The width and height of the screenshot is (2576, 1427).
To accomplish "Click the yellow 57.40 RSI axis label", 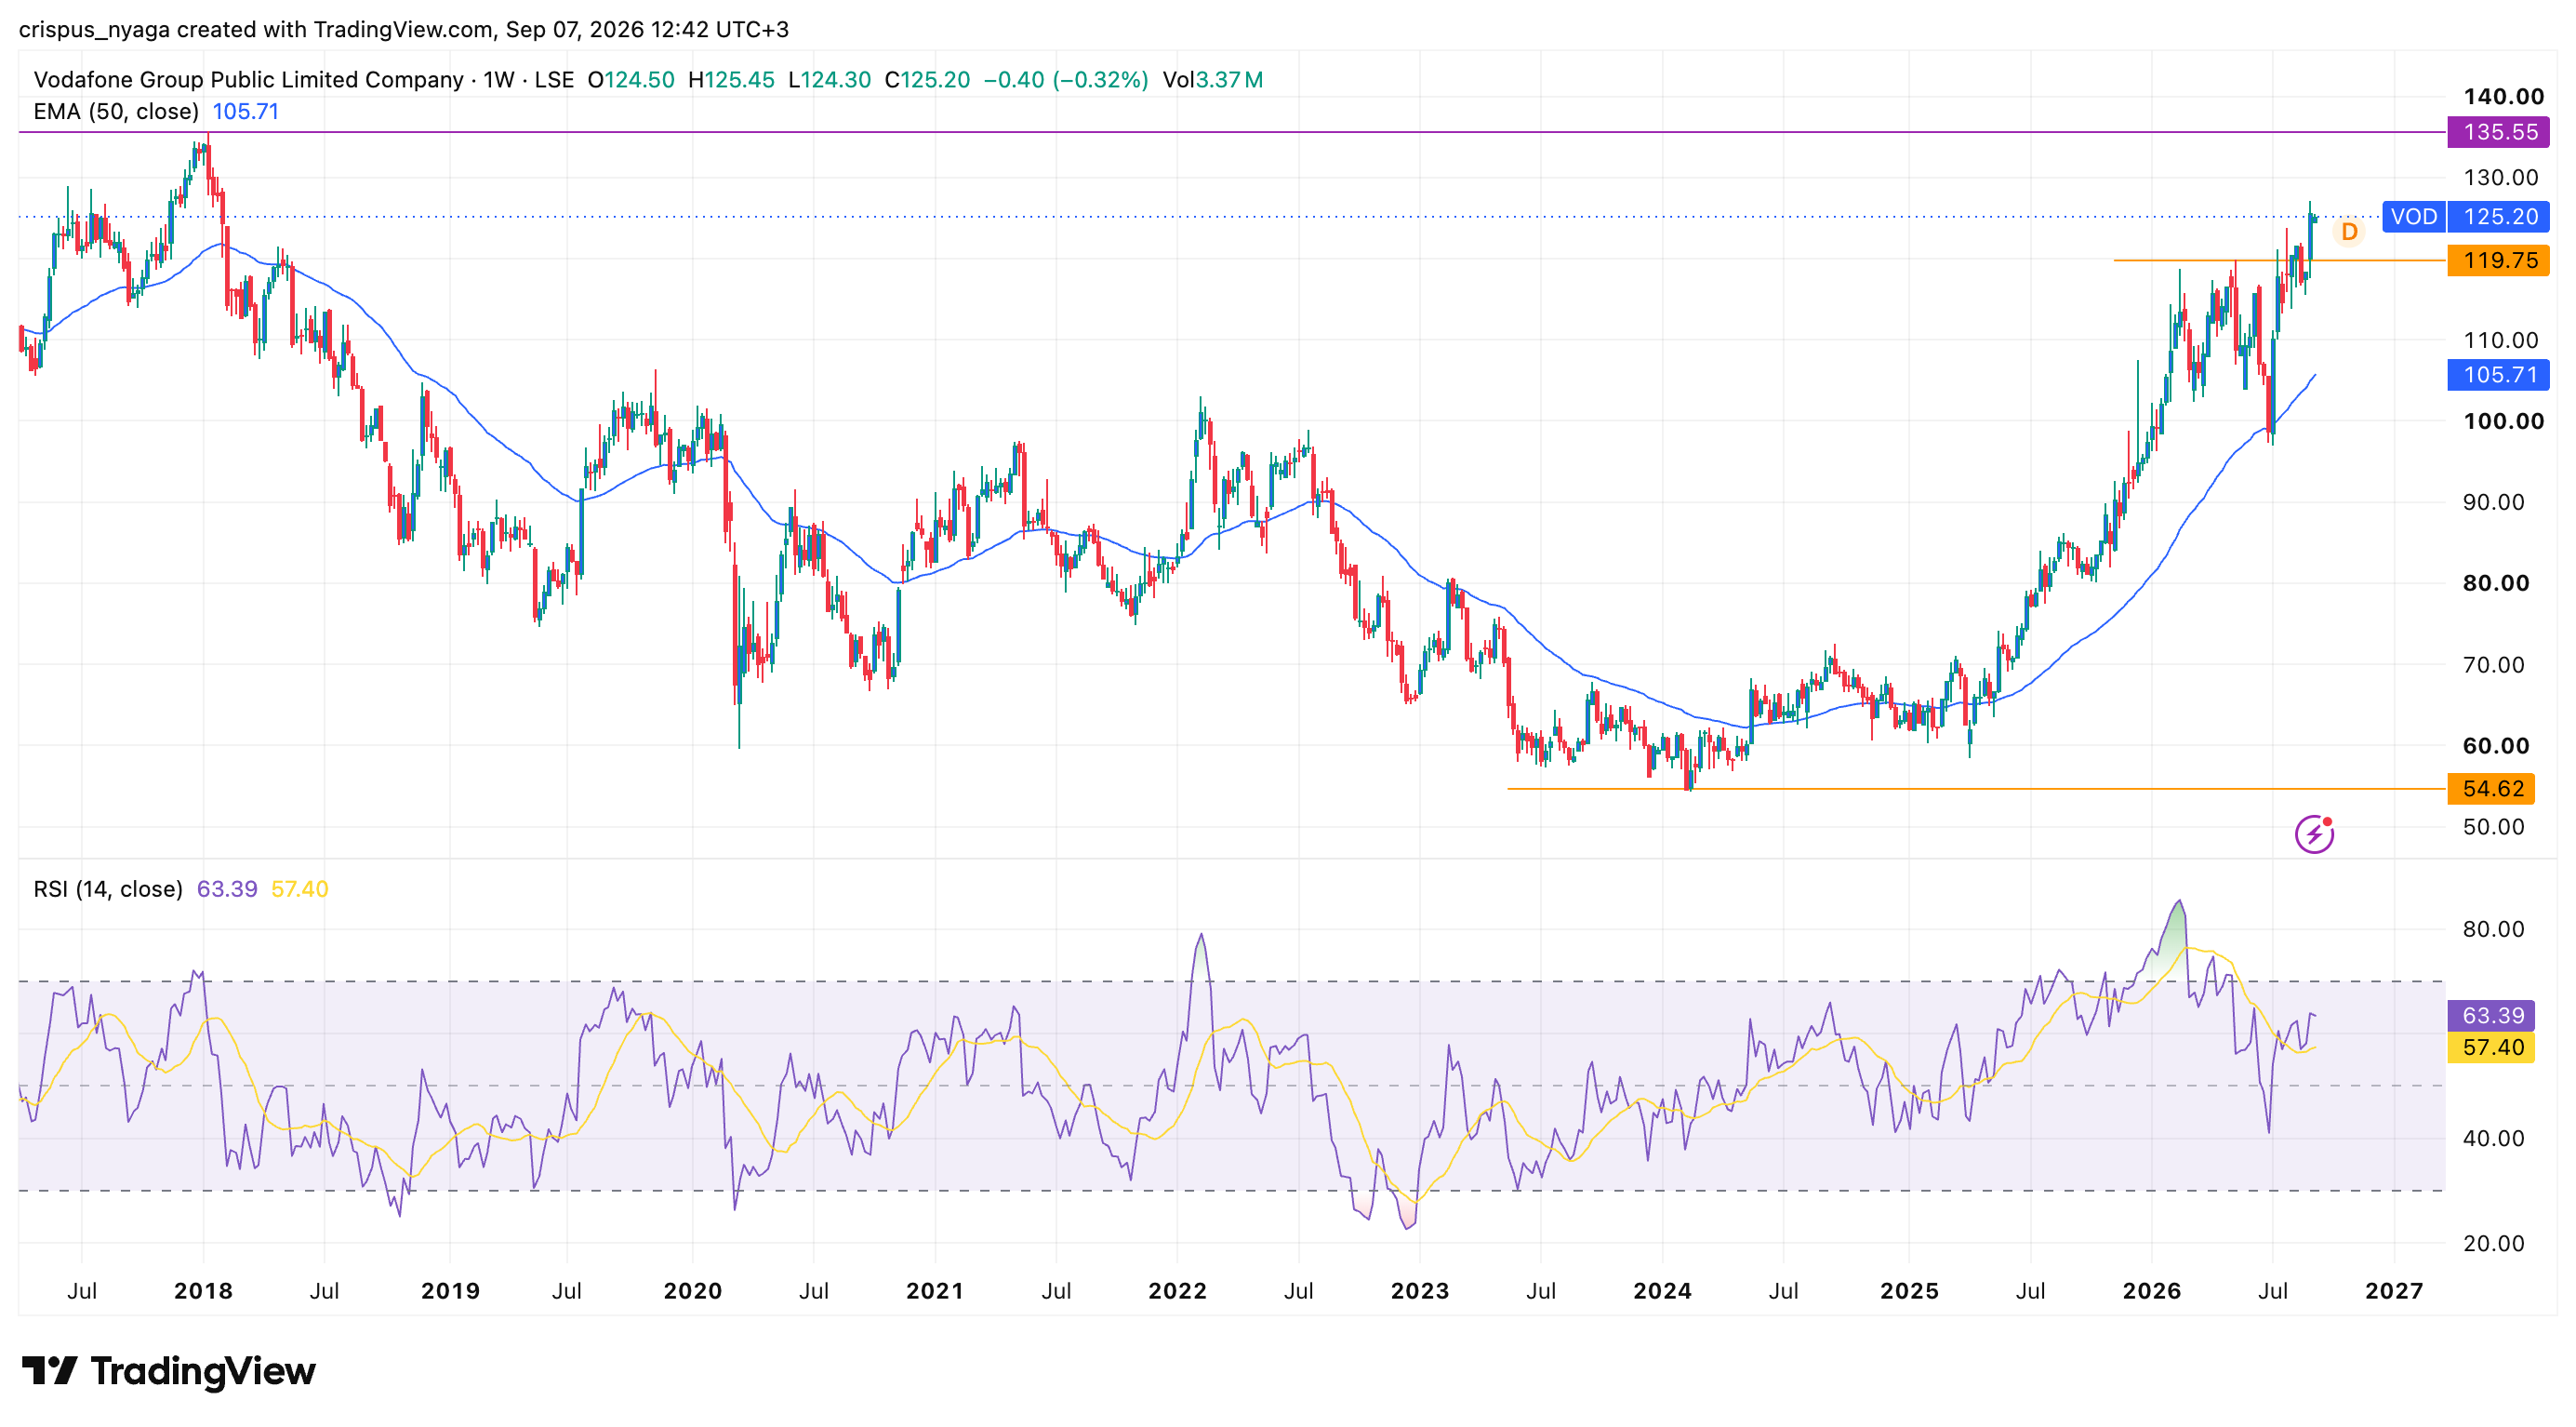I will click(x=2491, y=1048).
